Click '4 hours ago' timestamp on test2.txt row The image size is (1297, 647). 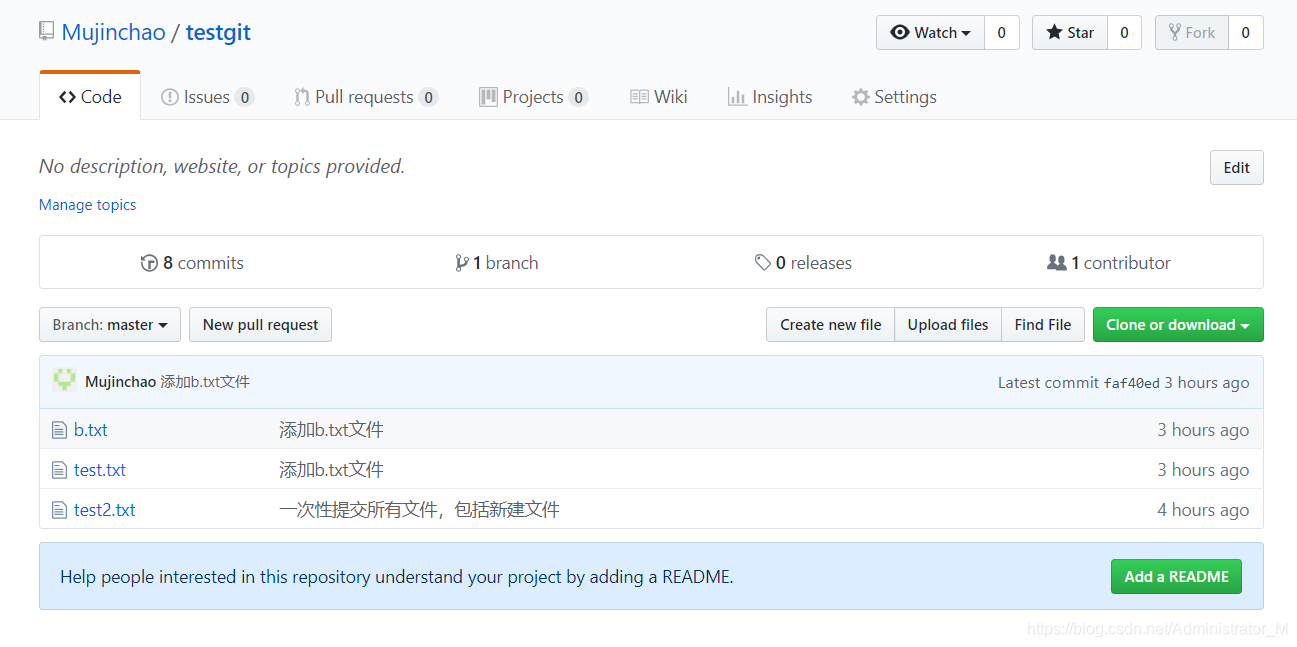click(1203, 510)
